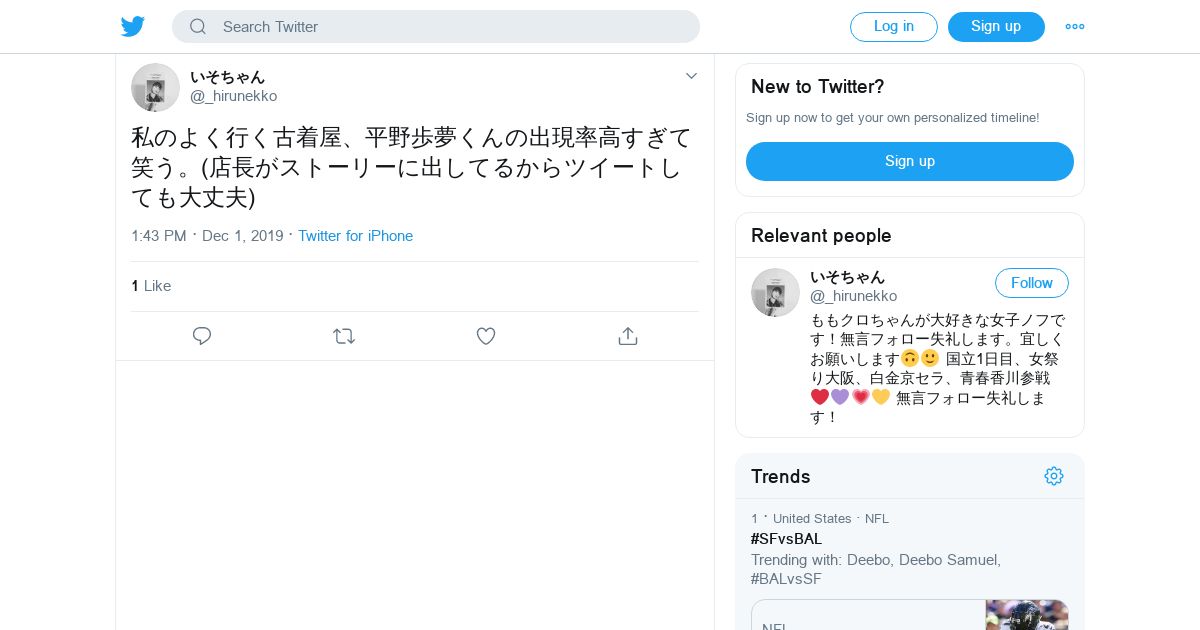Retweet the post using the retweet icon
The height and width of the screenshot is (630, 1200).
click(x=344, y=336)
